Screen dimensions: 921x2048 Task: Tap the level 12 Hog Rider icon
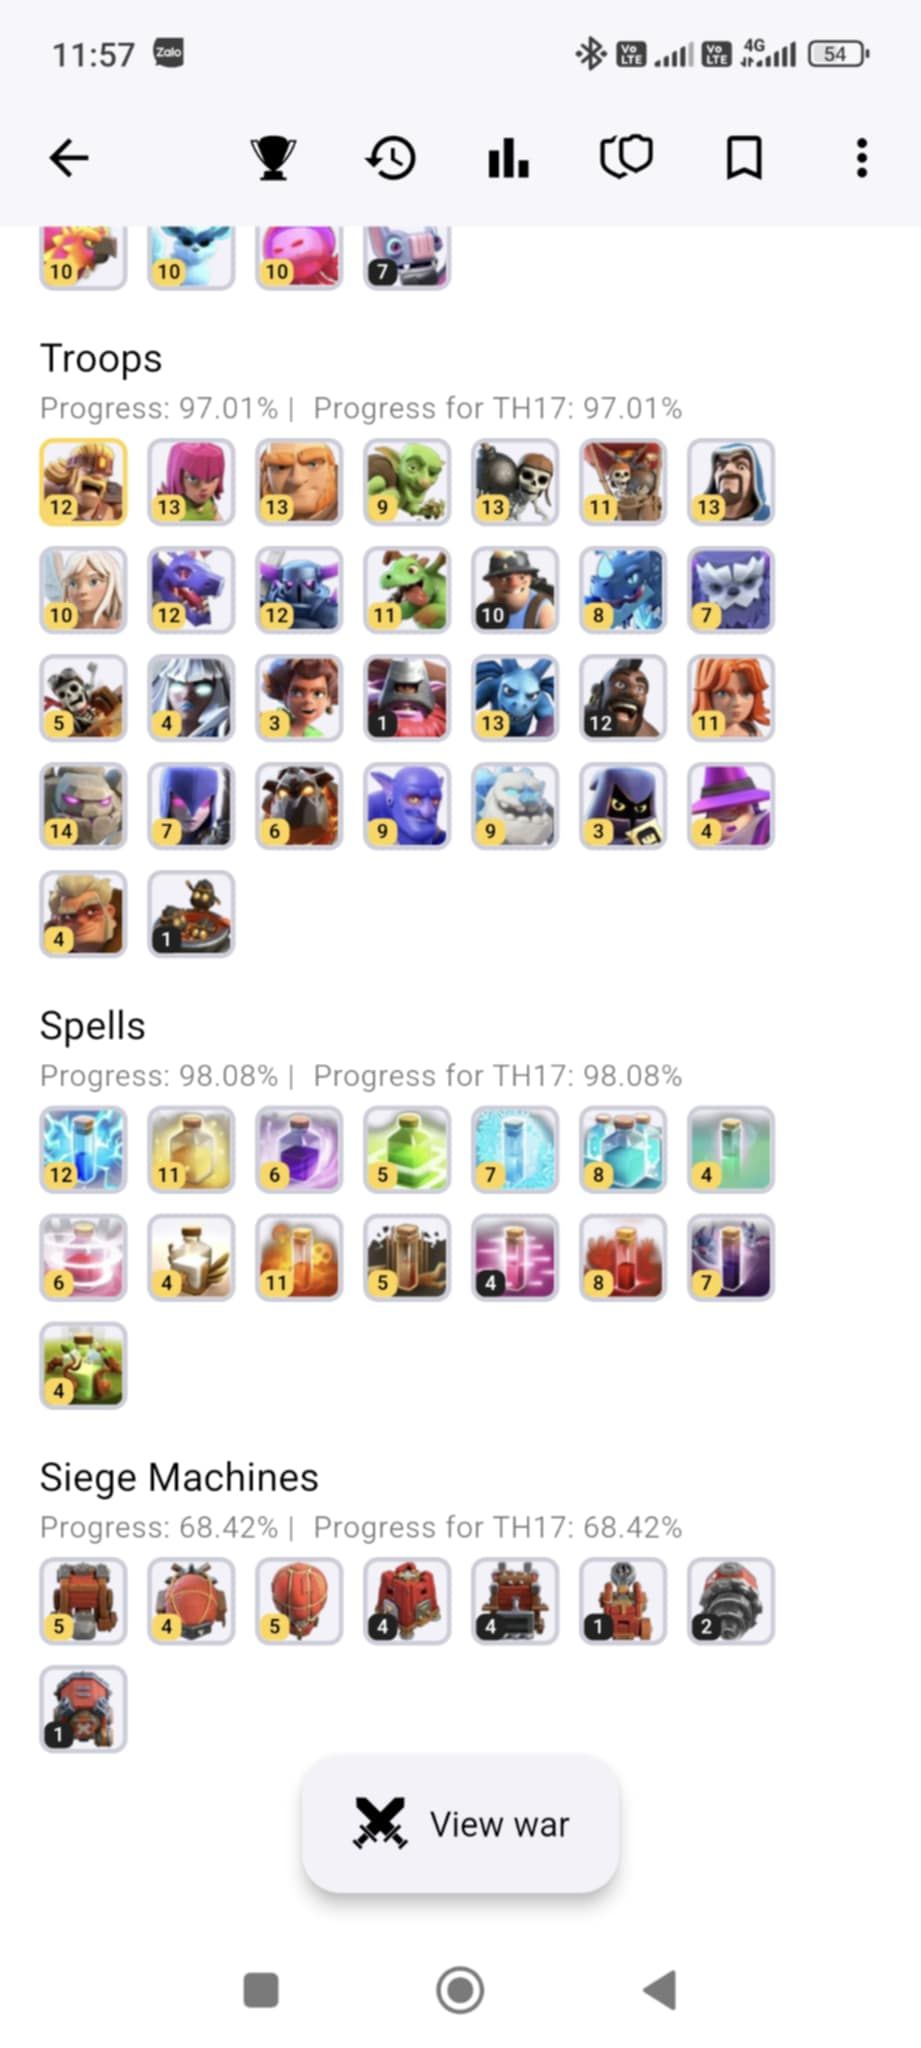[623, 698]
